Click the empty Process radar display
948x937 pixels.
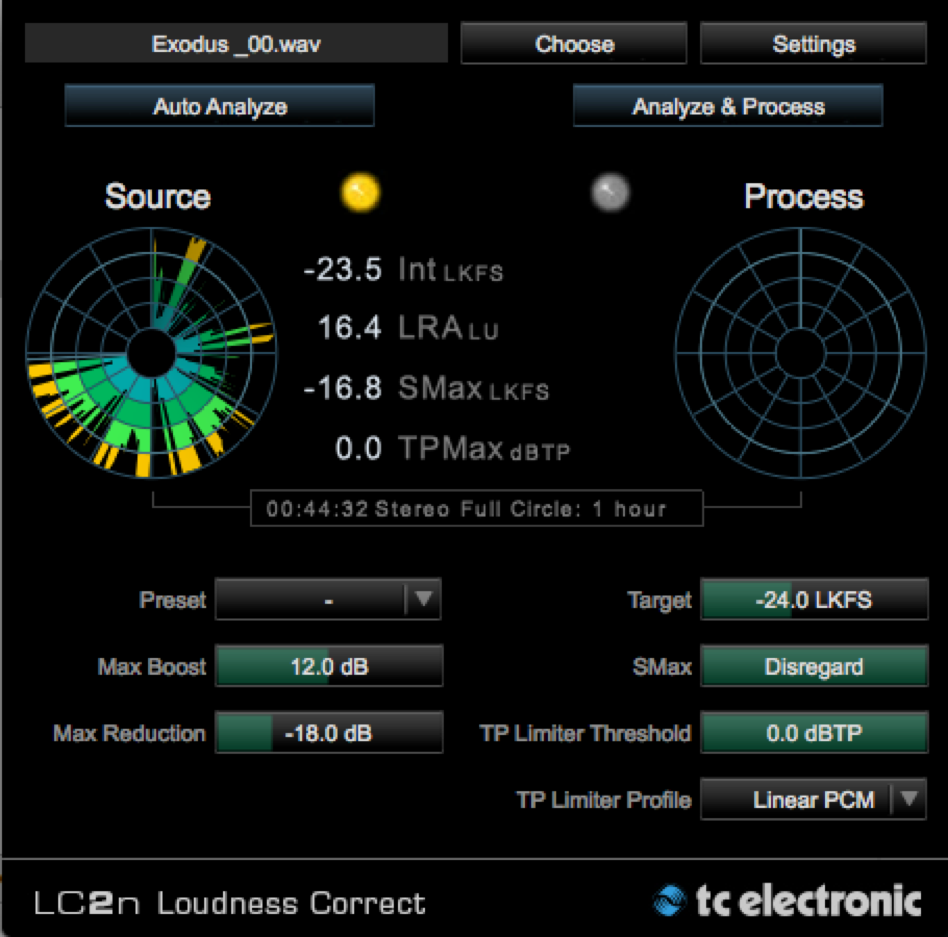point(799,352)
